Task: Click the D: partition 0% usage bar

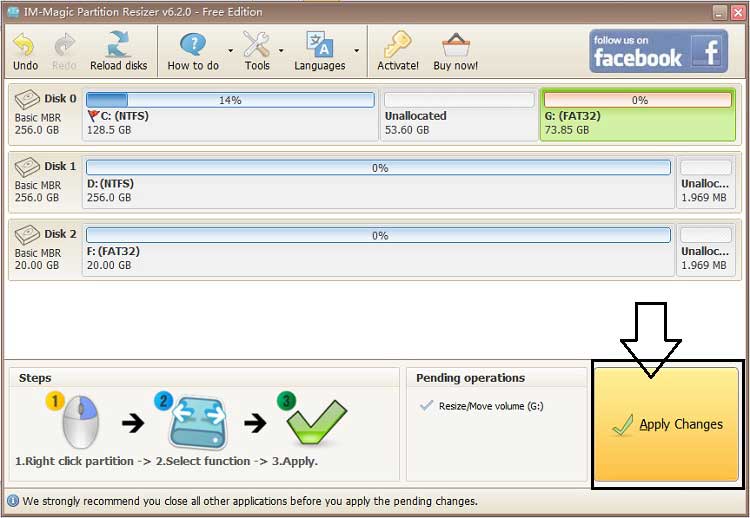Action: tap(378, 168)
